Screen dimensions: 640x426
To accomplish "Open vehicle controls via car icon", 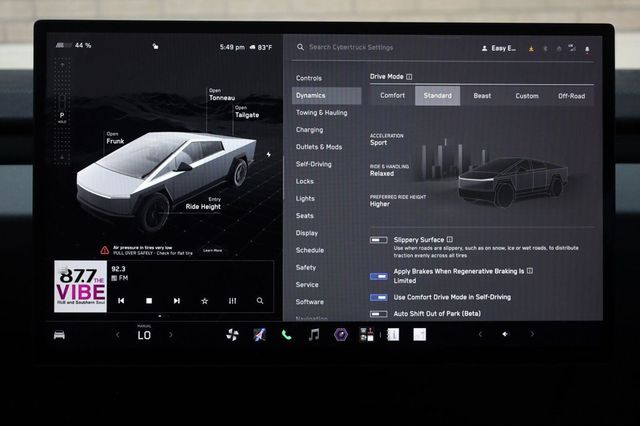I will 59,335.
